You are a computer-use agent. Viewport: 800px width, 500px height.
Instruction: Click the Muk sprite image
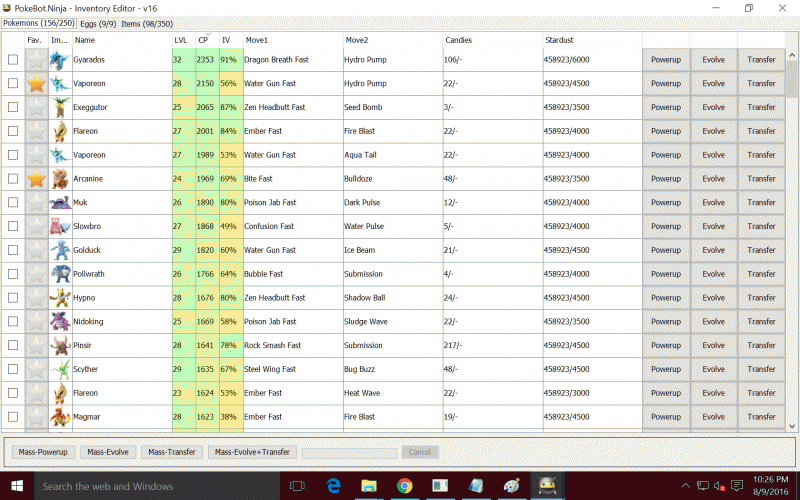60,203
